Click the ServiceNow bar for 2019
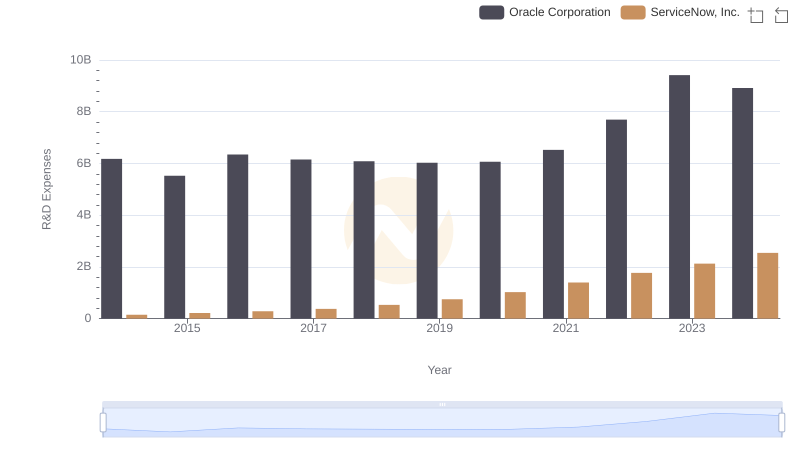Viewport: 800px width, 461px height. coord(452,309)
